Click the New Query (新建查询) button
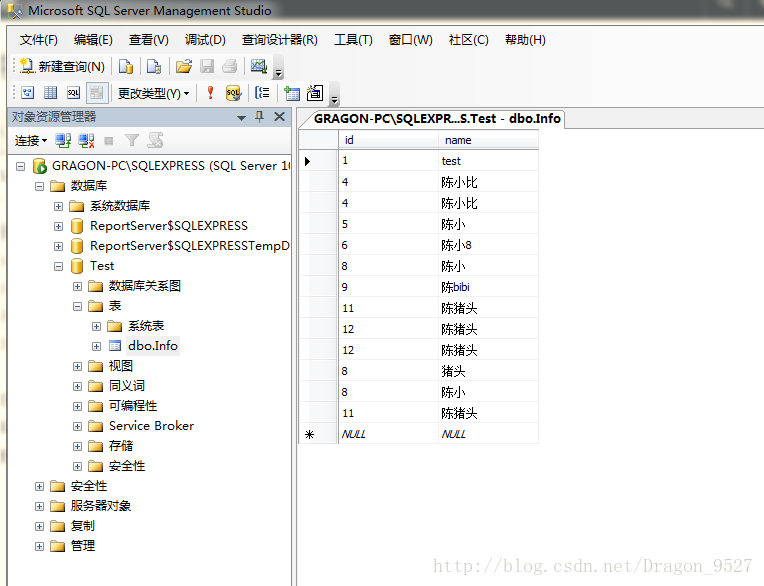This screenshot has width=764, height=586. [x=62, y=66]
